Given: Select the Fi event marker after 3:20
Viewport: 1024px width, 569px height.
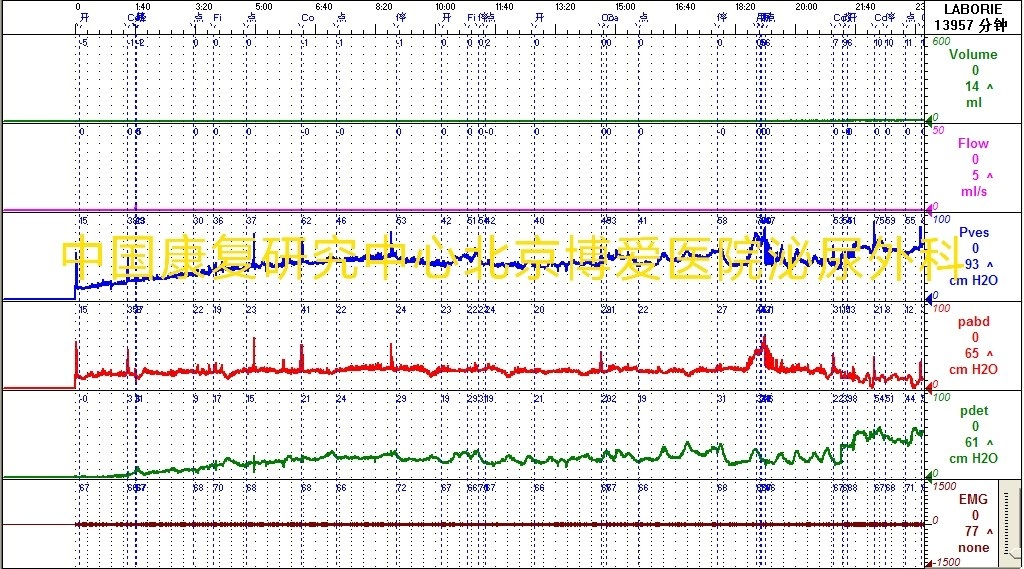Looking at the screenshot, I should click(x=217, y=18).
